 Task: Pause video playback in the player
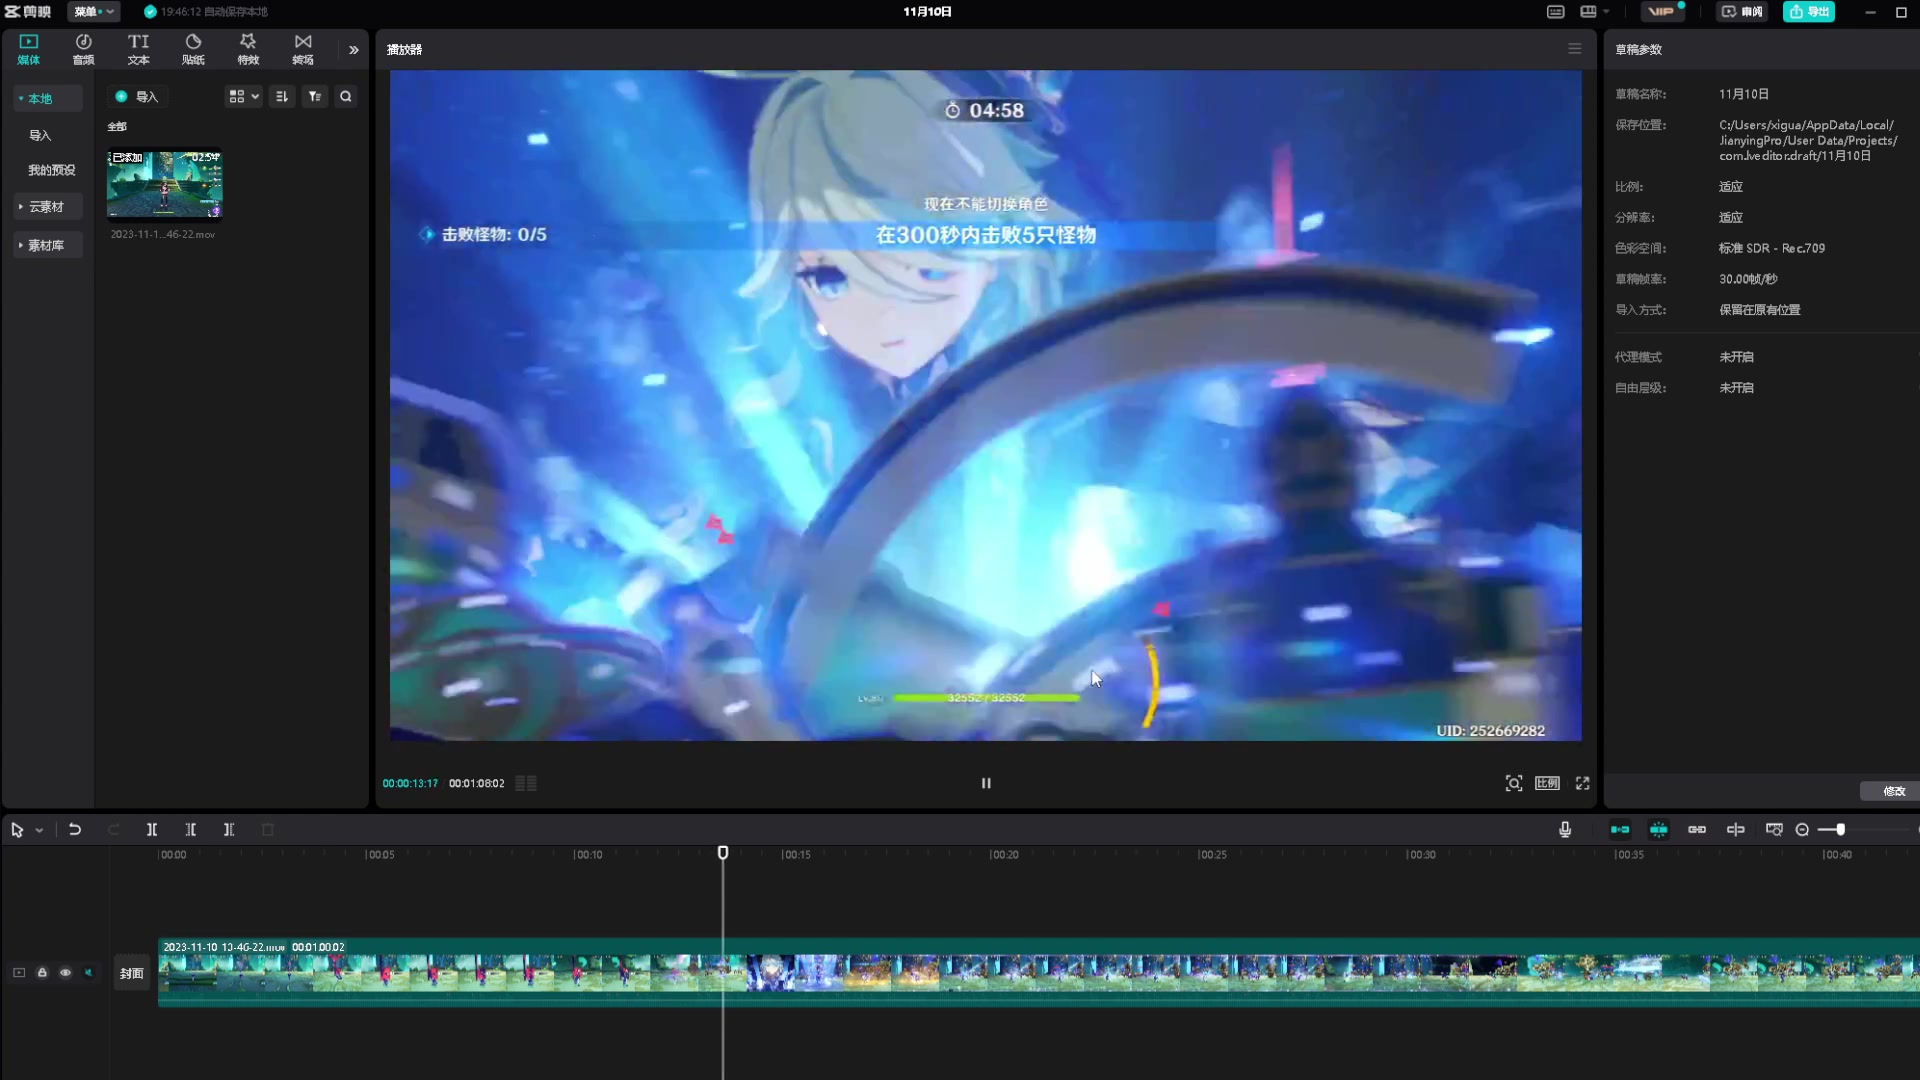986,783
